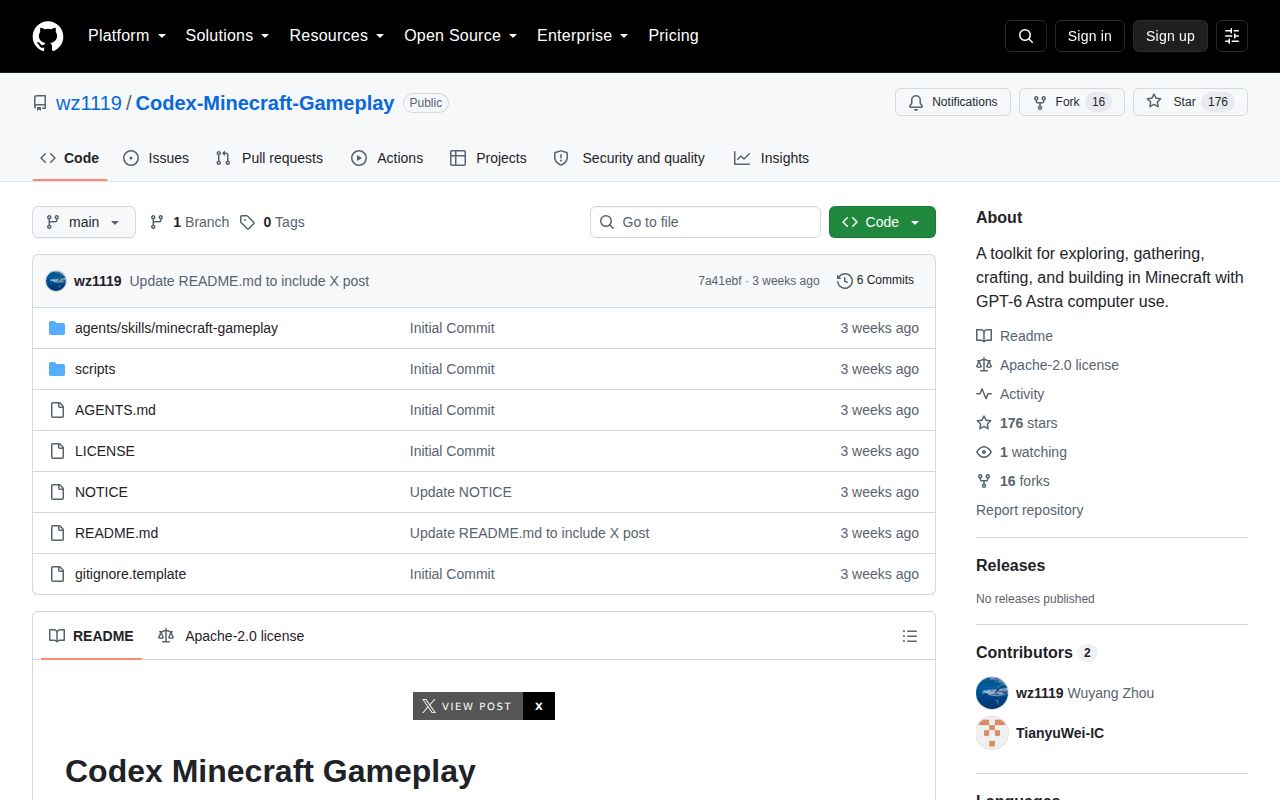The width and height of the screenshot is (1280, 800).
Task: Click the Notifications button
Action: [x=953, y=102]
